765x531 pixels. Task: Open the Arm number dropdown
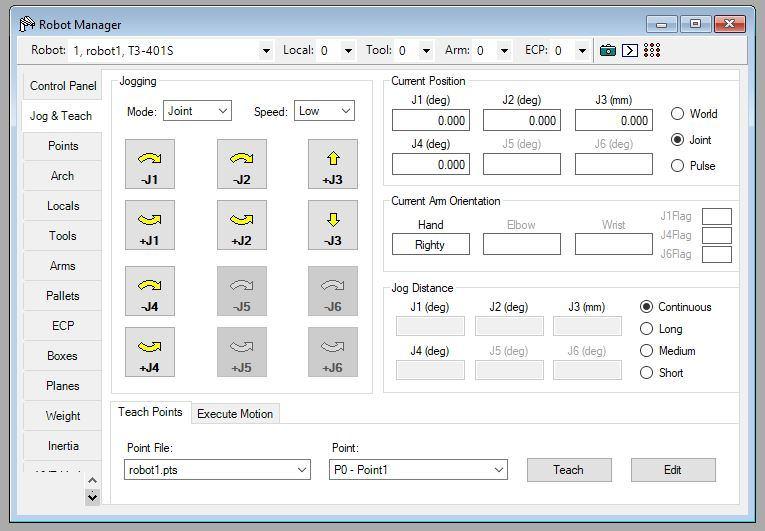(504, 50)
